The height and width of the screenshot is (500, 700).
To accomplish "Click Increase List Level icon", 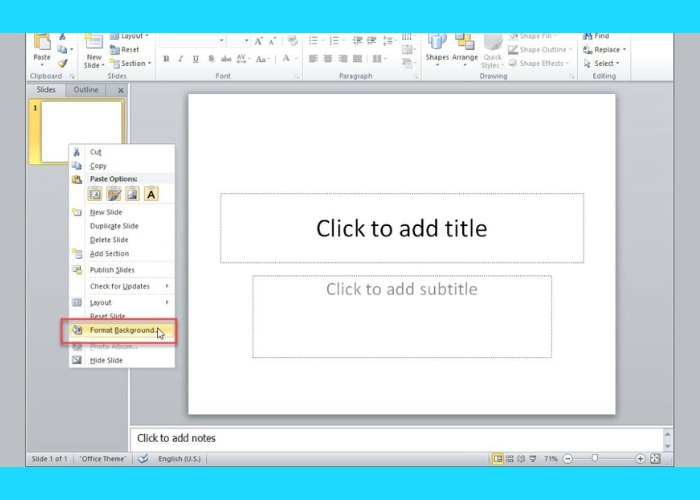I will coord(371,41).
